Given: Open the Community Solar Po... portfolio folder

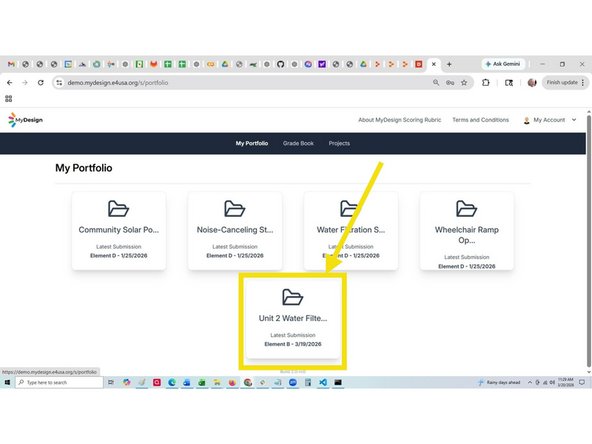Looking at the screenshot, I should click(x=119, y=231).
